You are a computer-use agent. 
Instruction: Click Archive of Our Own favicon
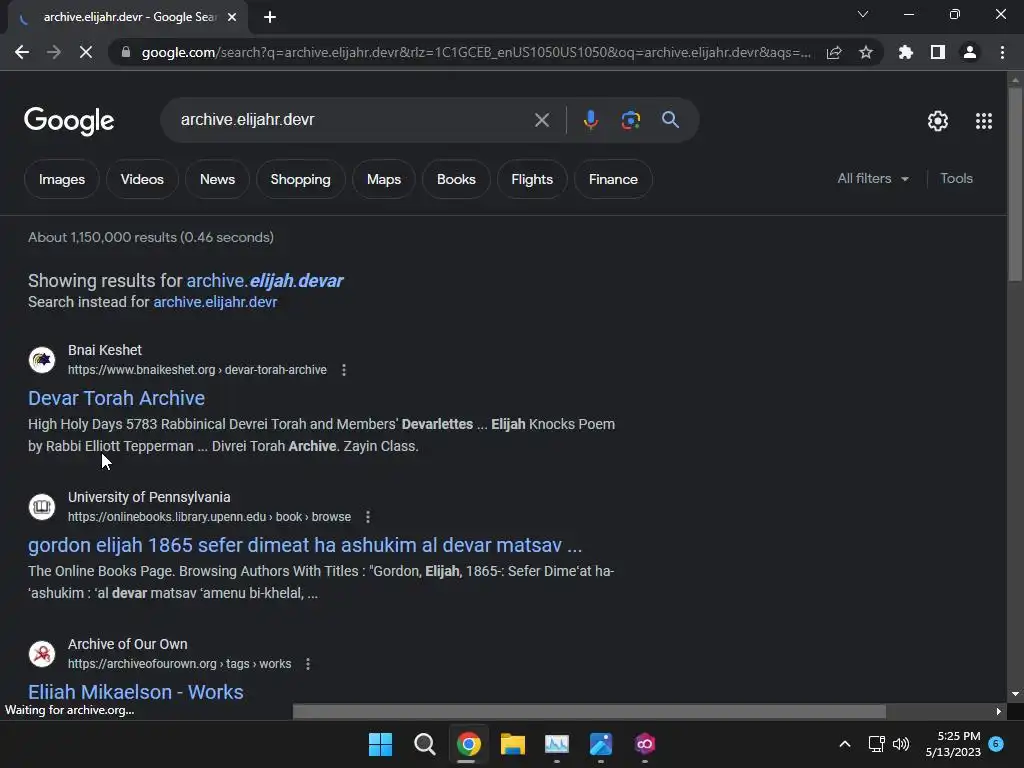[x=42, y=654]
